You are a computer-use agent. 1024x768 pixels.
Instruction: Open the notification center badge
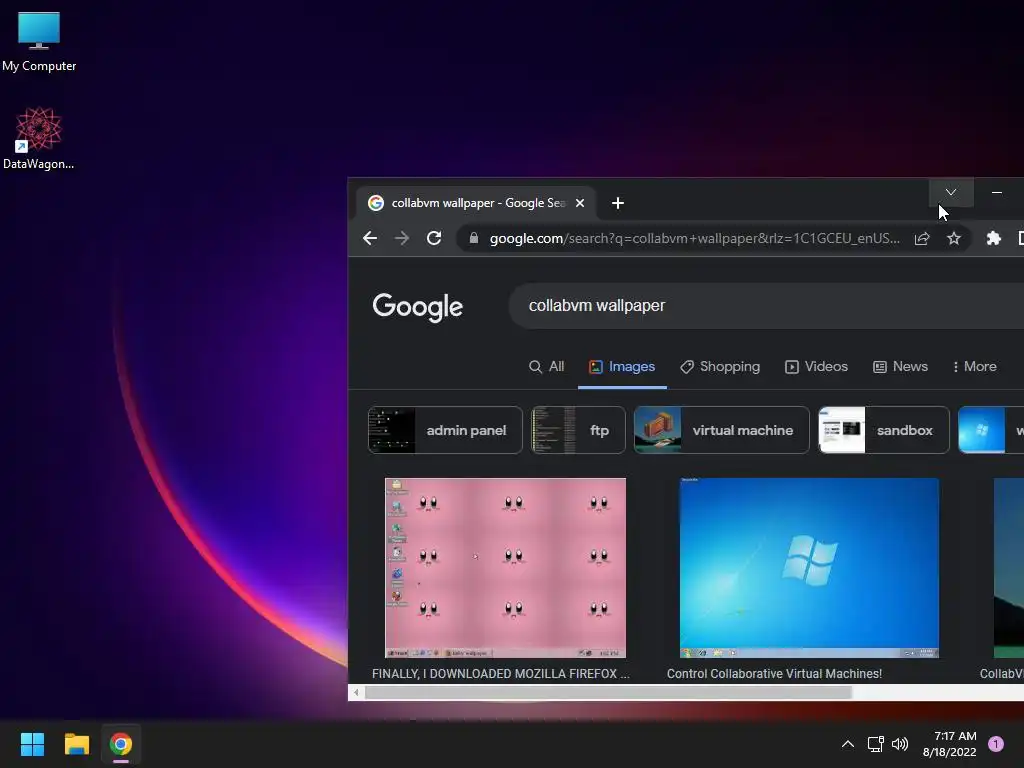(x=995, y=744)
